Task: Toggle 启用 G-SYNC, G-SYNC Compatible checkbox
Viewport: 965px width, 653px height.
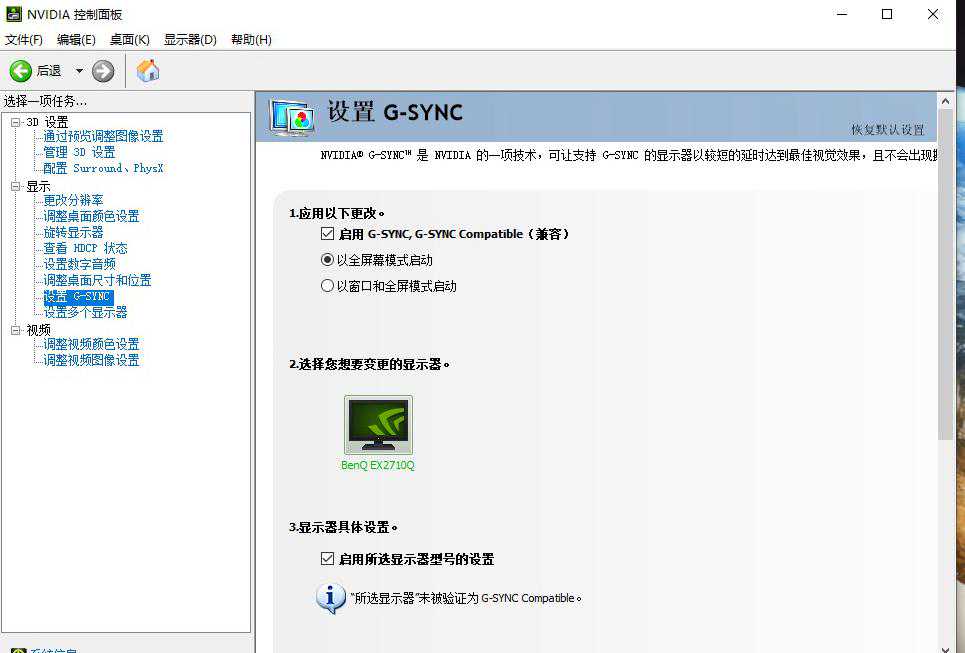Action: pos(327,234)
